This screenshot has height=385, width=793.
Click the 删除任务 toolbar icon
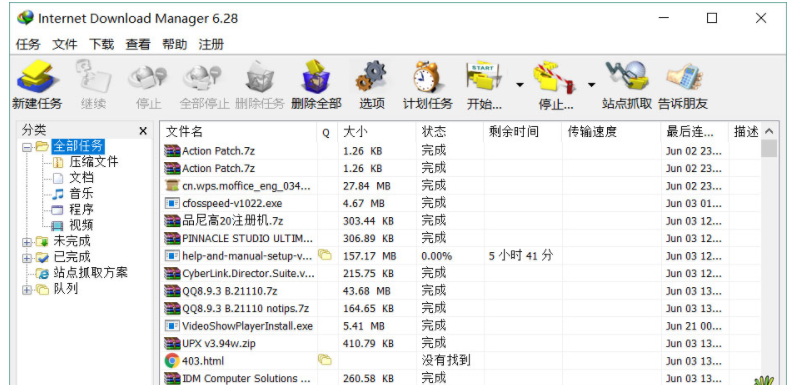tap(260, 78)
